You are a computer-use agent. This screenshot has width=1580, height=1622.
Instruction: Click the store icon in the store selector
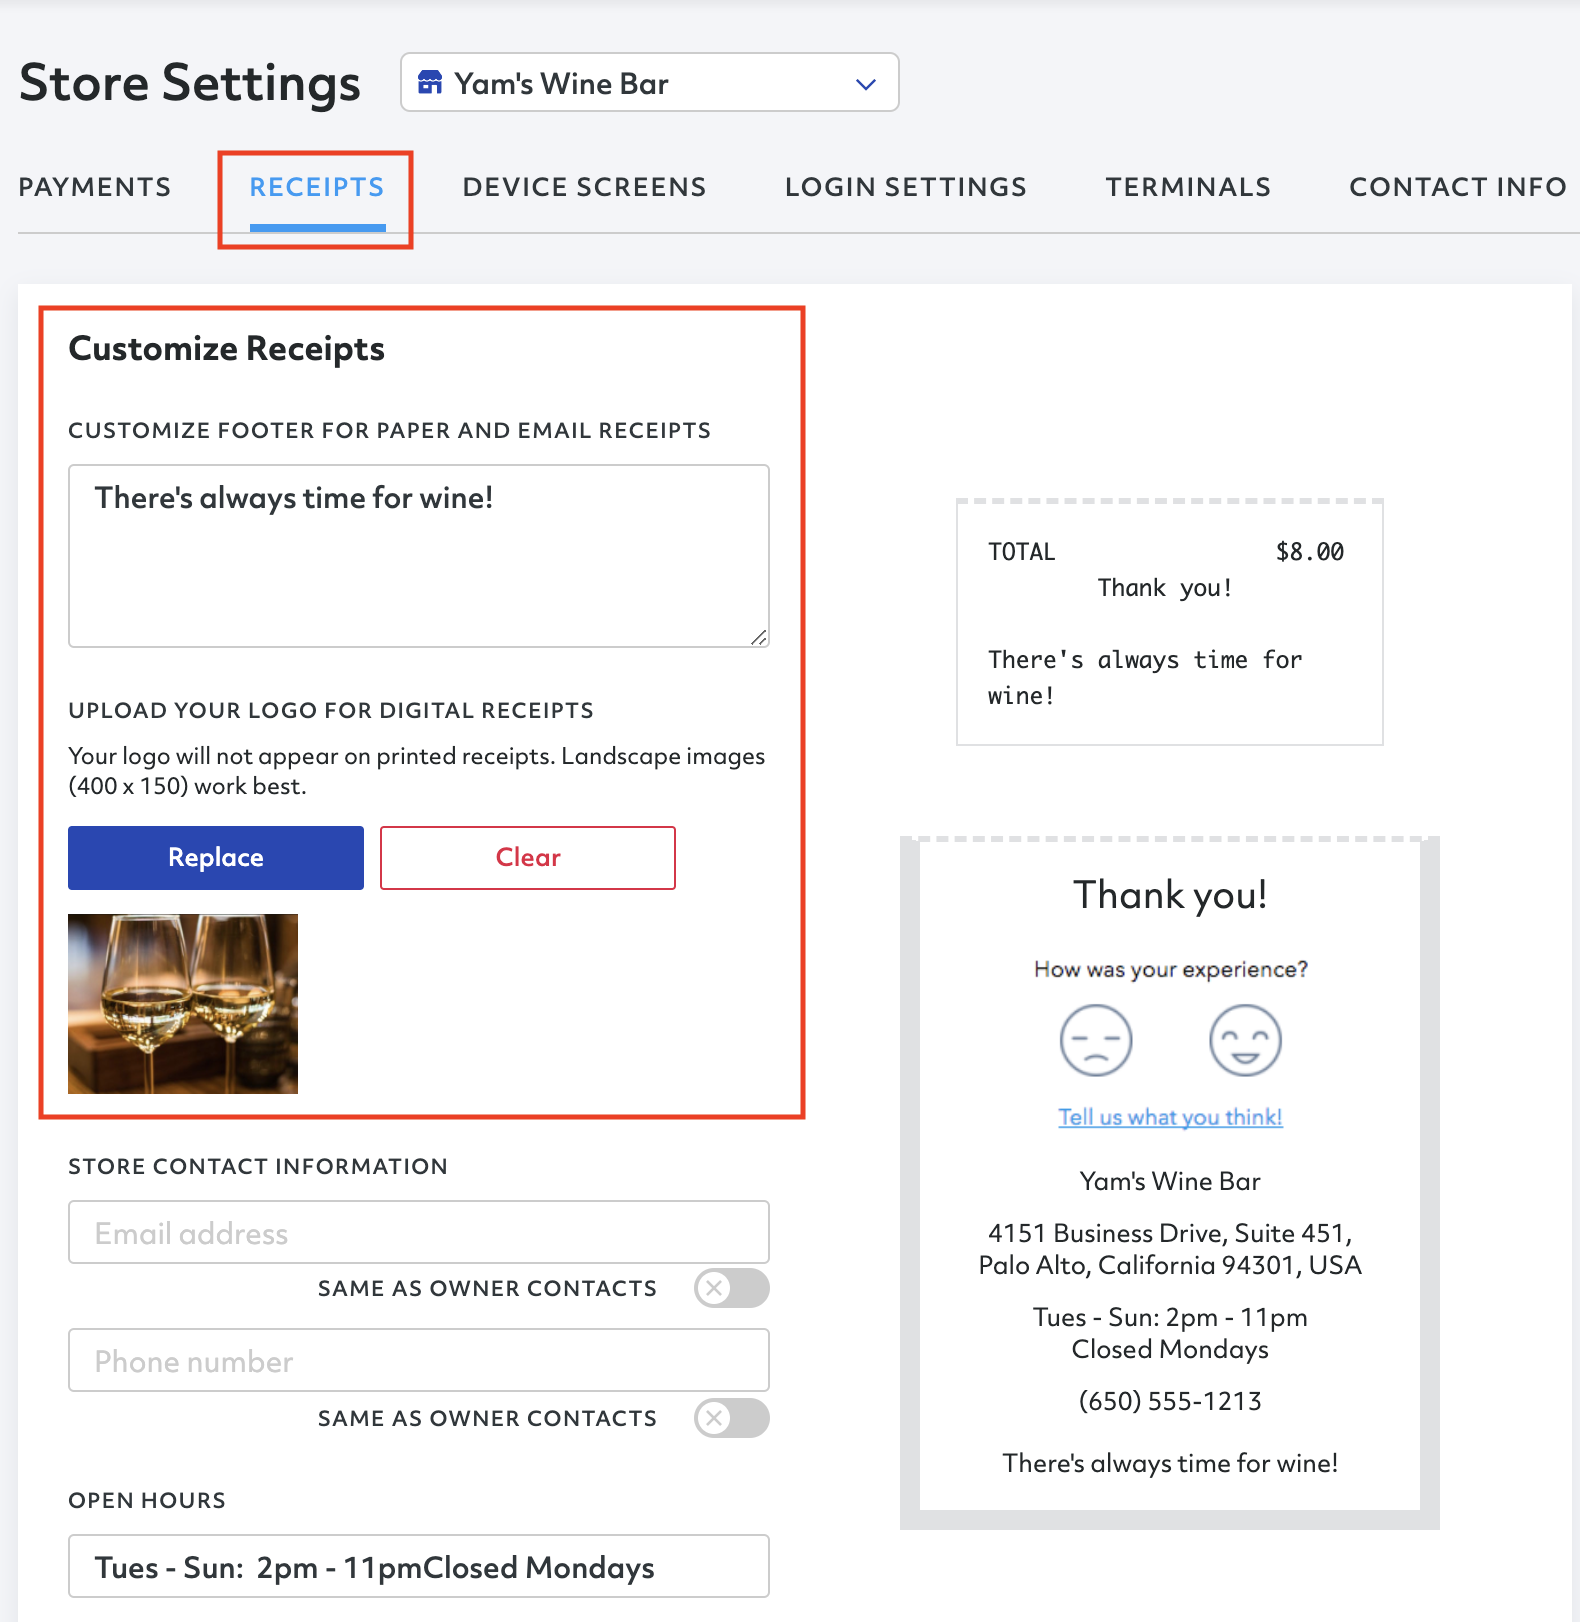[x=430, y=82]
